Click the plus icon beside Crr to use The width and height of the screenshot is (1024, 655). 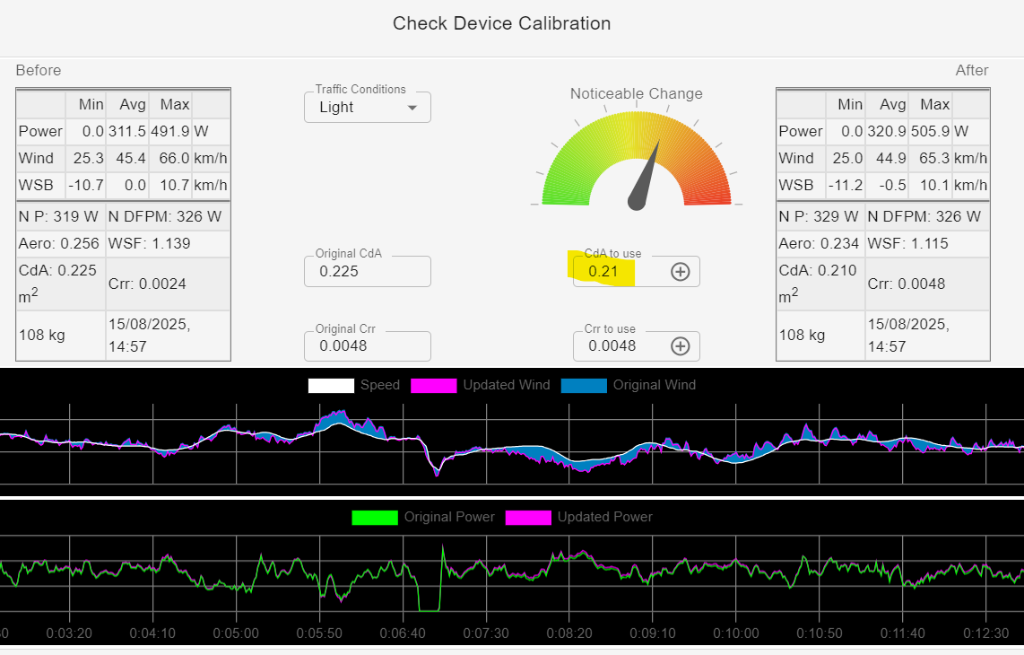pos(680,346)
